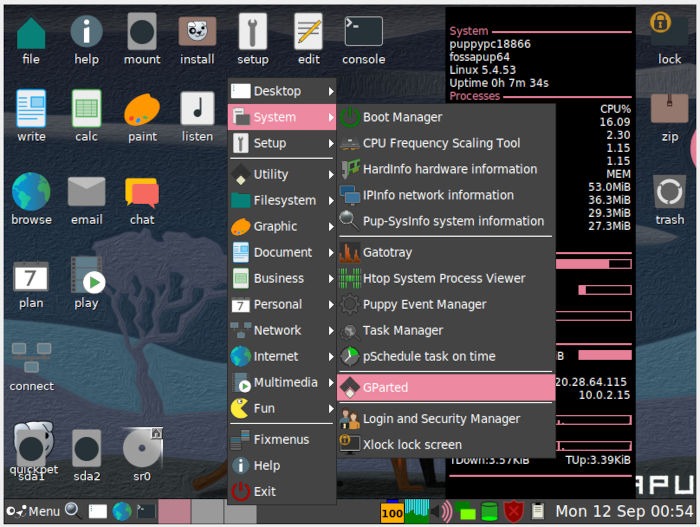700x527 pixels.
Task: Launch the write word processor icon
Action: 31,109
